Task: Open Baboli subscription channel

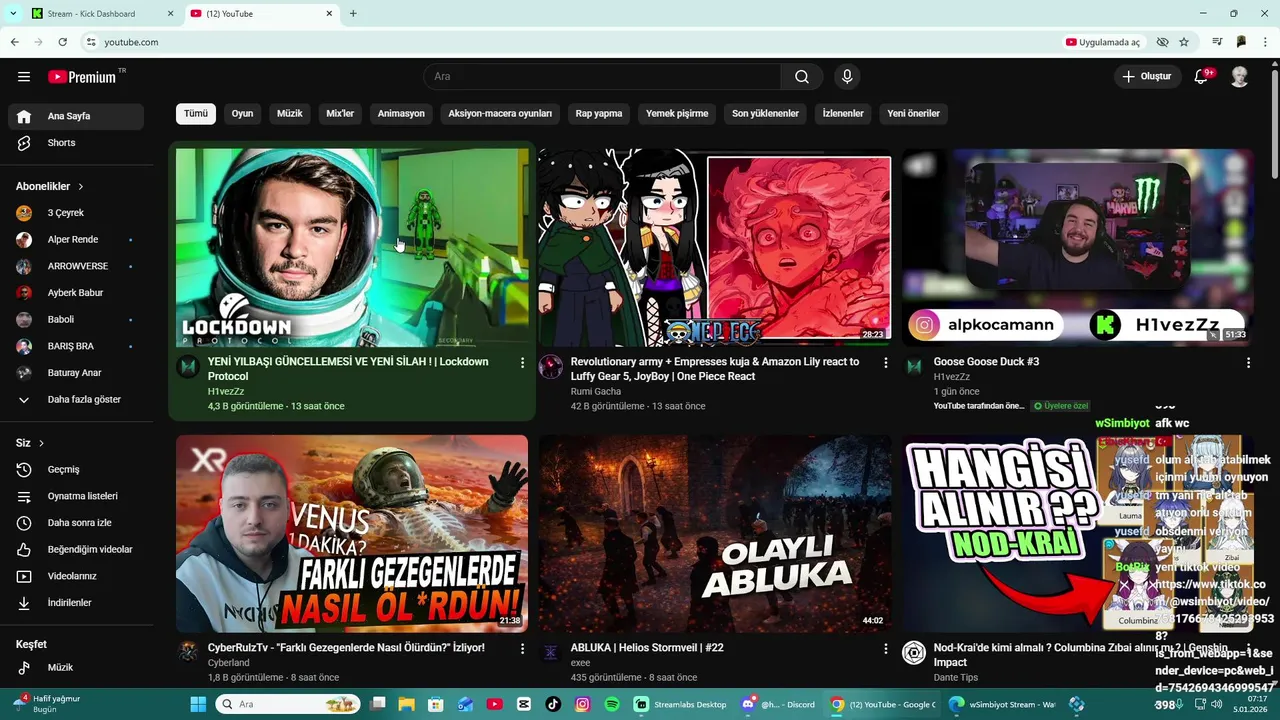Action: click(76, 319)
